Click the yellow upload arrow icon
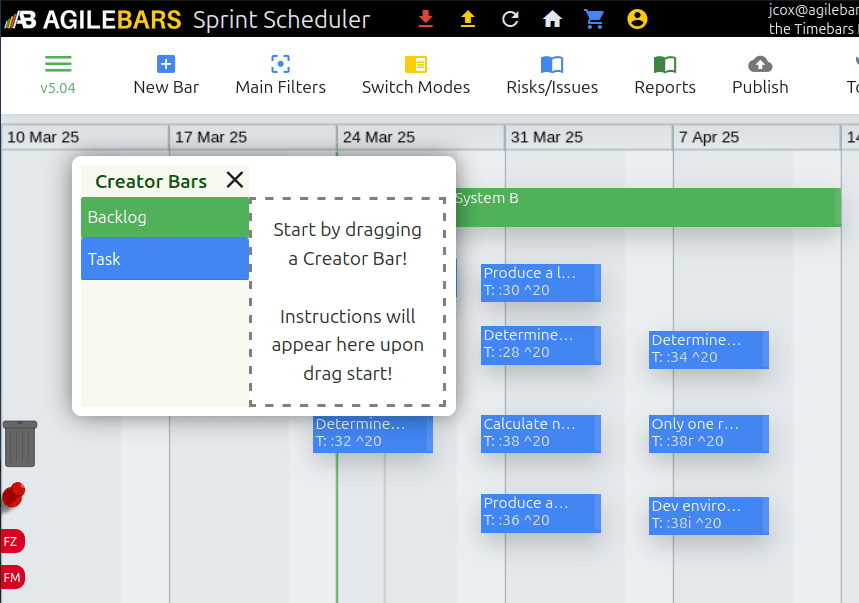 click(467, 19)
